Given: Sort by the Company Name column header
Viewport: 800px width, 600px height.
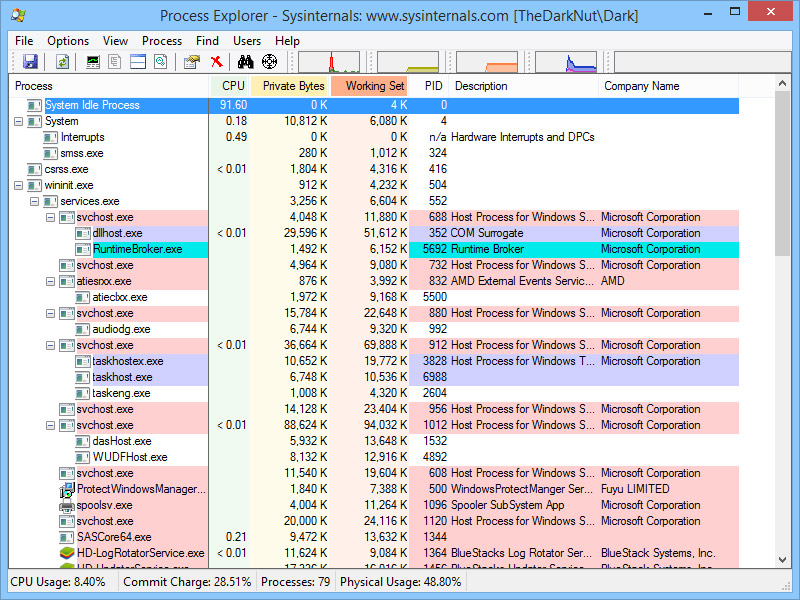Looking at the screenshot, I should 668,86.
